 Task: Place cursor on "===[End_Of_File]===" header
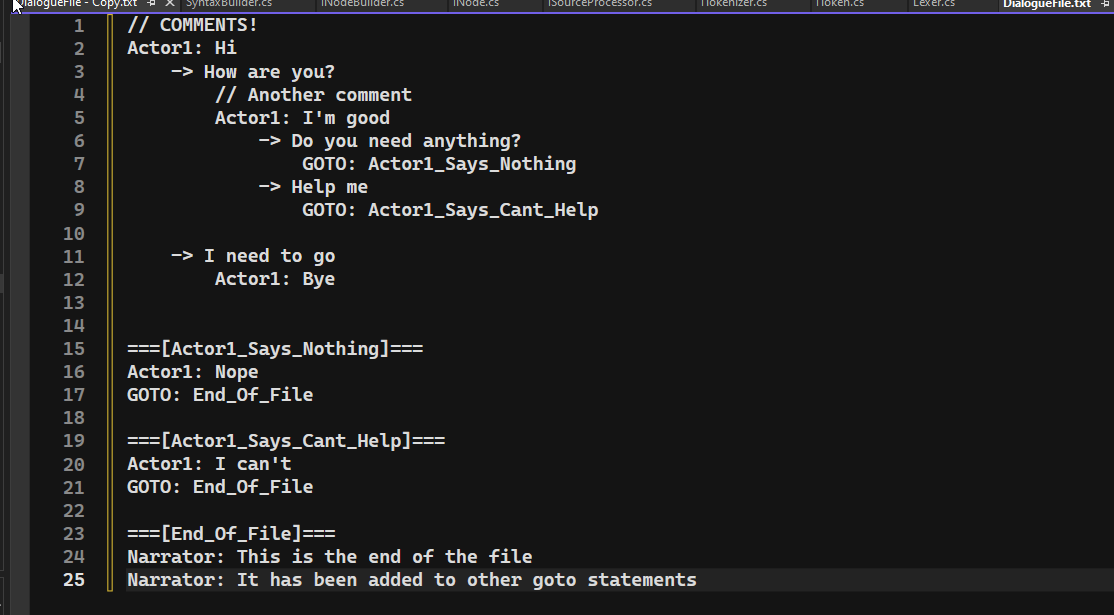pos(231,533)
